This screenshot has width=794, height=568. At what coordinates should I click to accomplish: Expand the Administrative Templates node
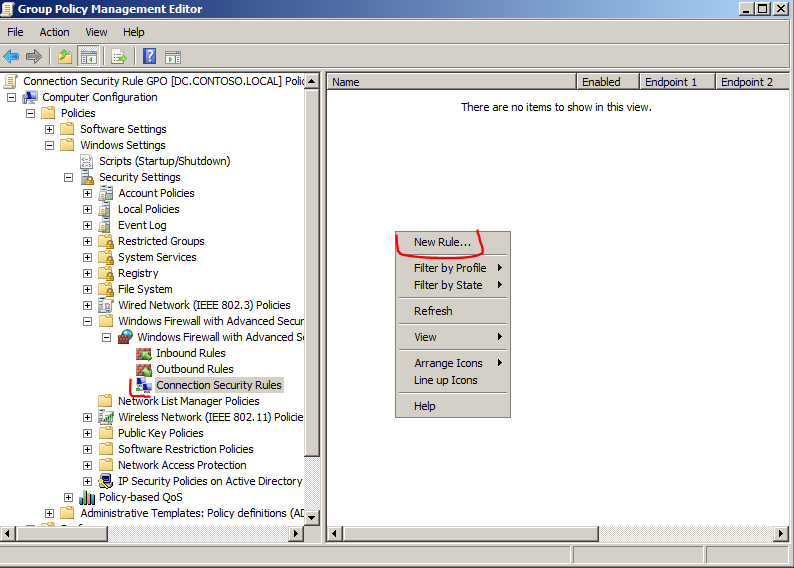click(x=50, y=513)
